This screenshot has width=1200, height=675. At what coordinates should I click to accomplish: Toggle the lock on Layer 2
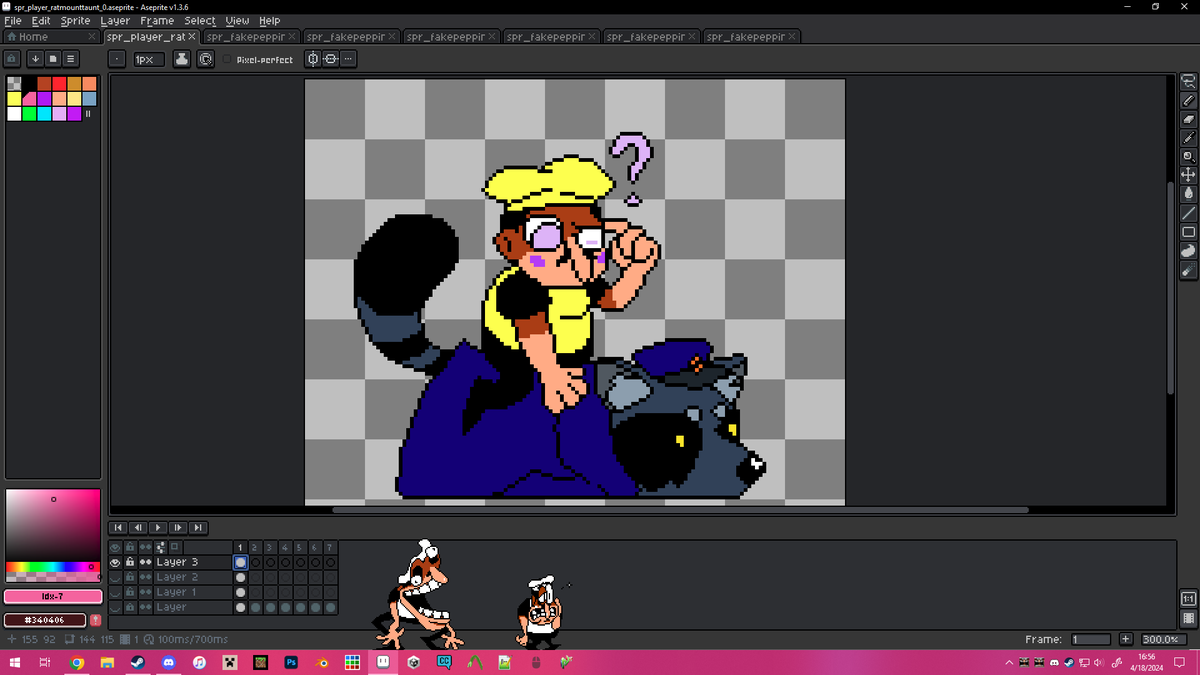tap(130, 577)
